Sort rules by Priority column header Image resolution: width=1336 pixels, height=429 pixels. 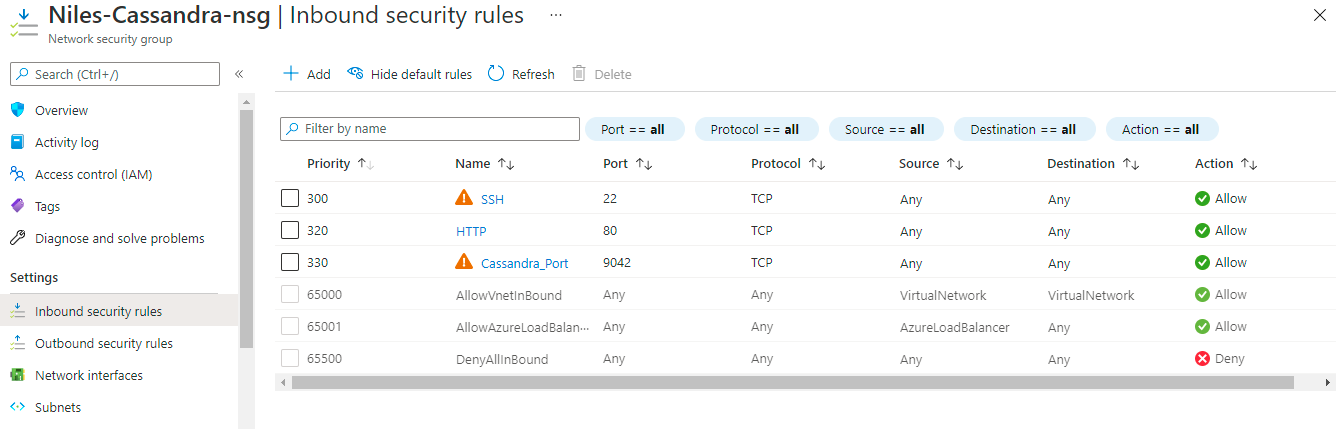point(329,164)
